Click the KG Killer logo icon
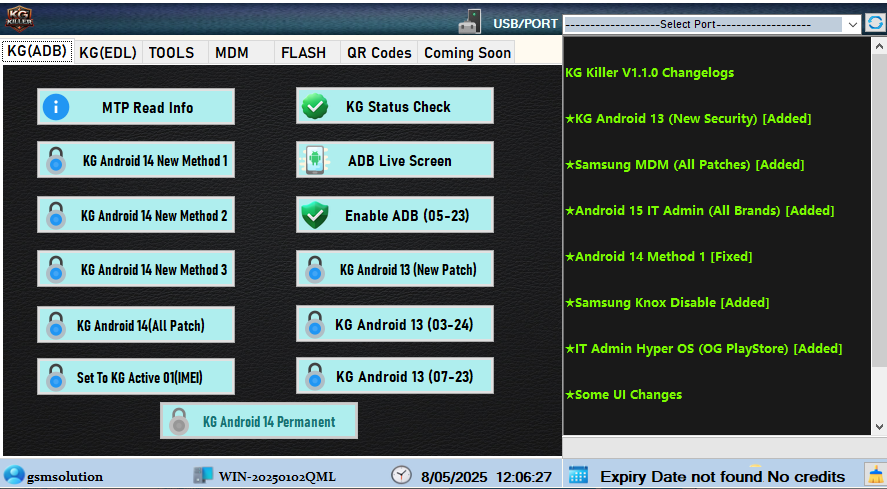Viewport: 887px width, 489px height. [19, 19]
